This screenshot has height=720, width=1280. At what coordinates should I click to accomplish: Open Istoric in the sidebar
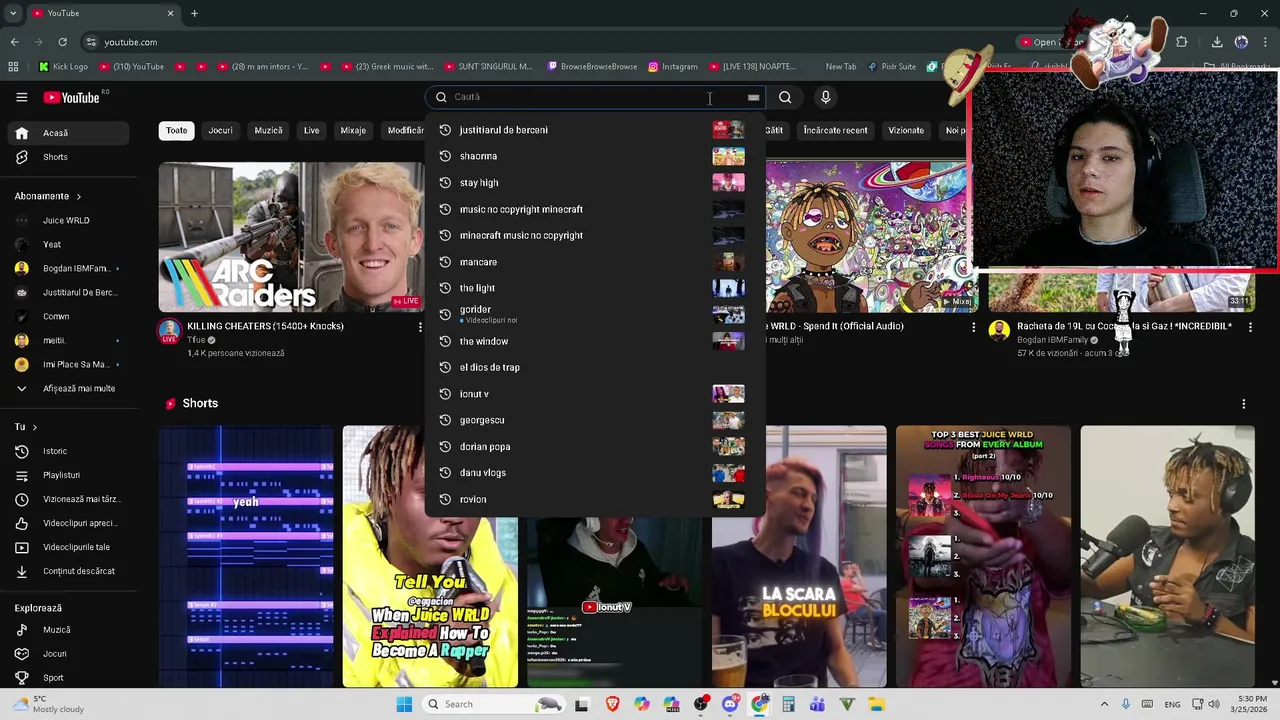pyautogui.click(x=68, y=451)
